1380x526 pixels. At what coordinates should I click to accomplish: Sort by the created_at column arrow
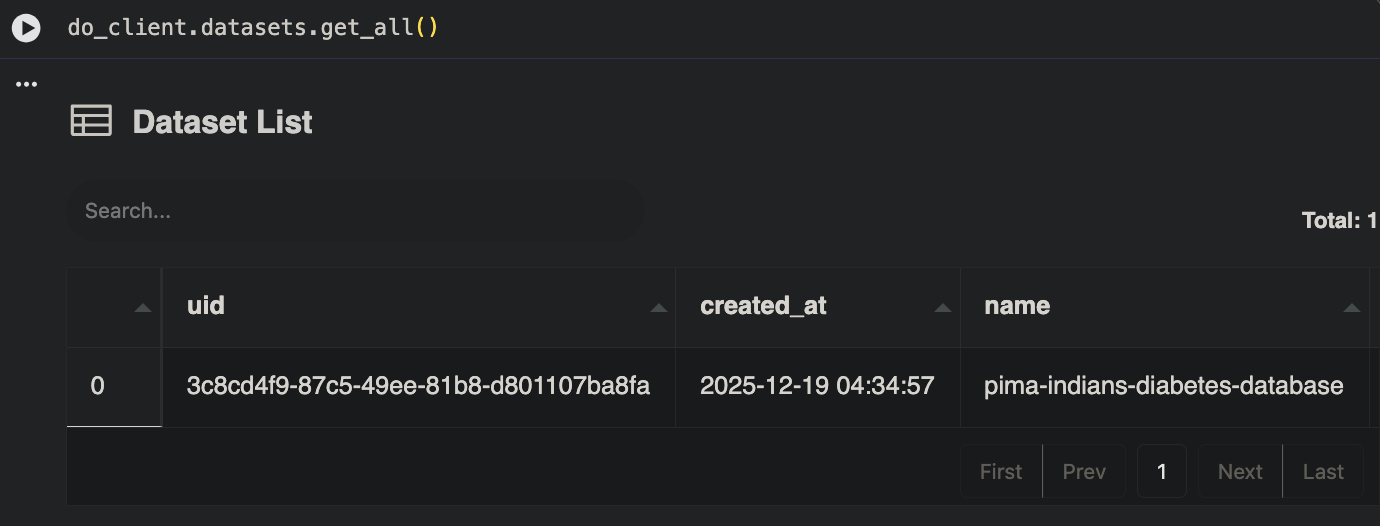[x=942, y=308]
